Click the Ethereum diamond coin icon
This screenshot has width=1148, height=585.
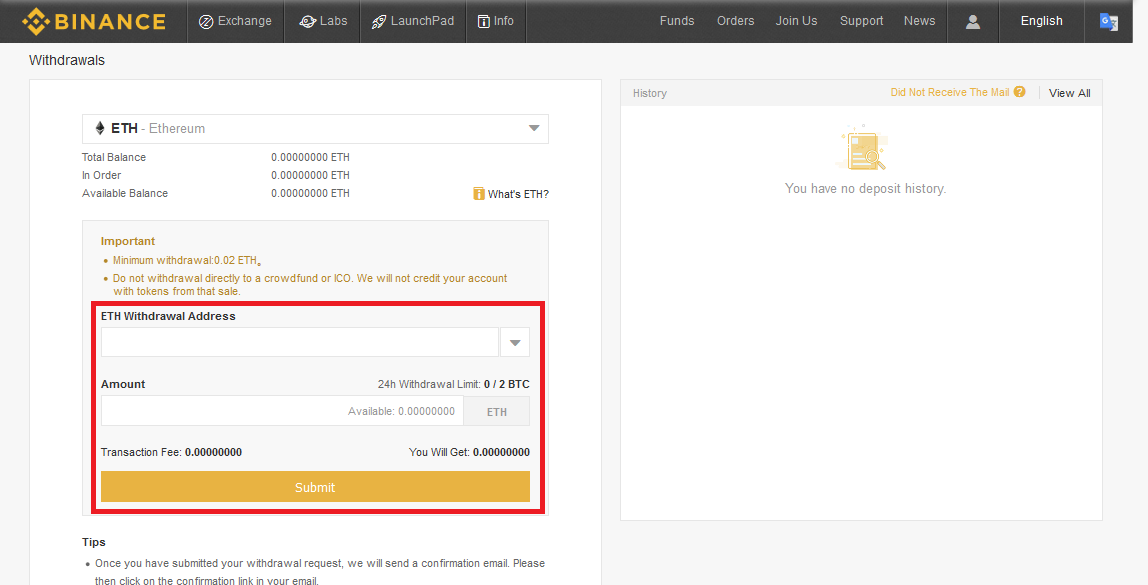100,129
